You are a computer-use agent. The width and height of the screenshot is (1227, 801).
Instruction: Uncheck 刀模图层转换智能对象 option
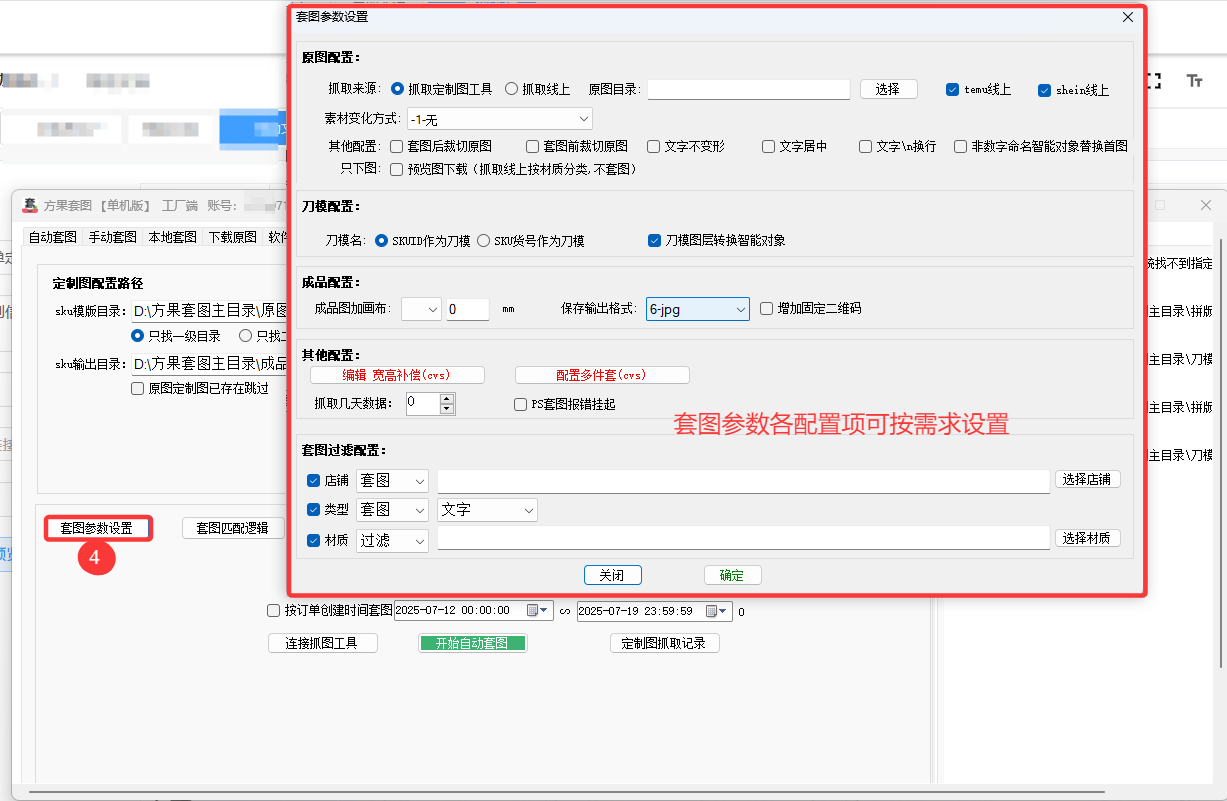click(654, 240)
